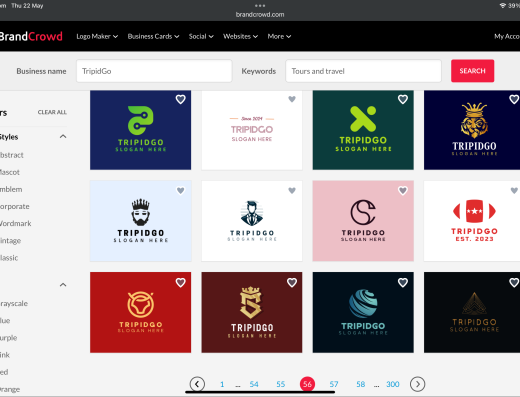This screenshot has height=397, width=520.
Task: Tap the three-dots multitasking indicator
Action: 260,6
